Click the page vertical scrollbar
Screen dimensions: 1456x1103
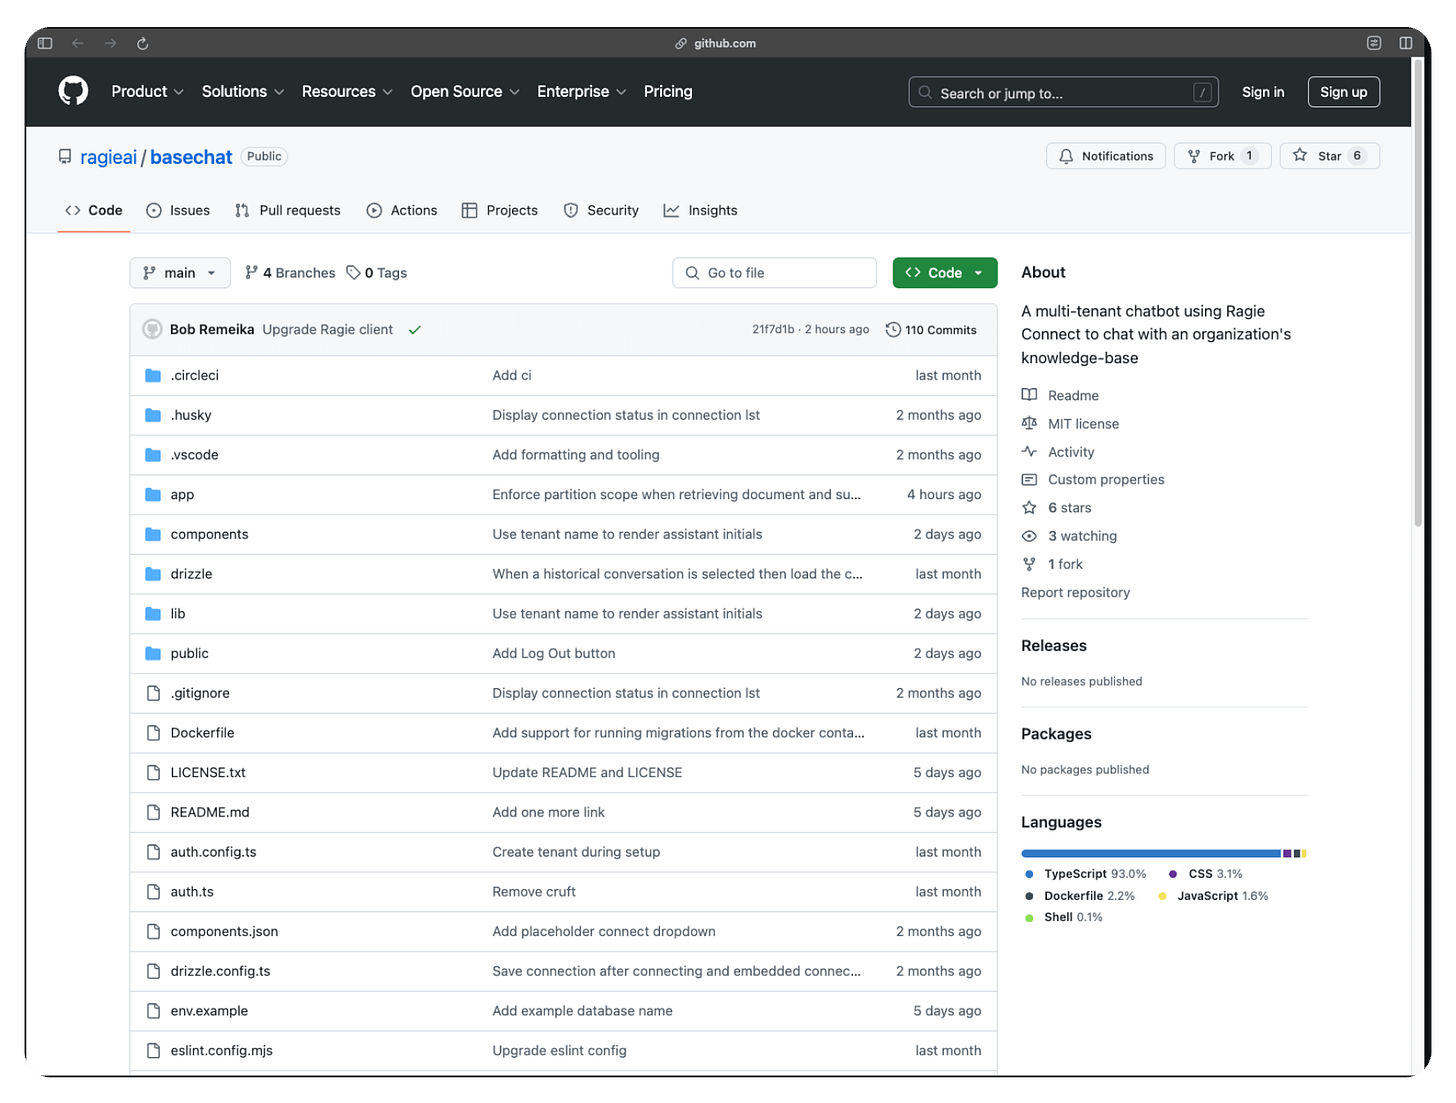point(1418,292)
